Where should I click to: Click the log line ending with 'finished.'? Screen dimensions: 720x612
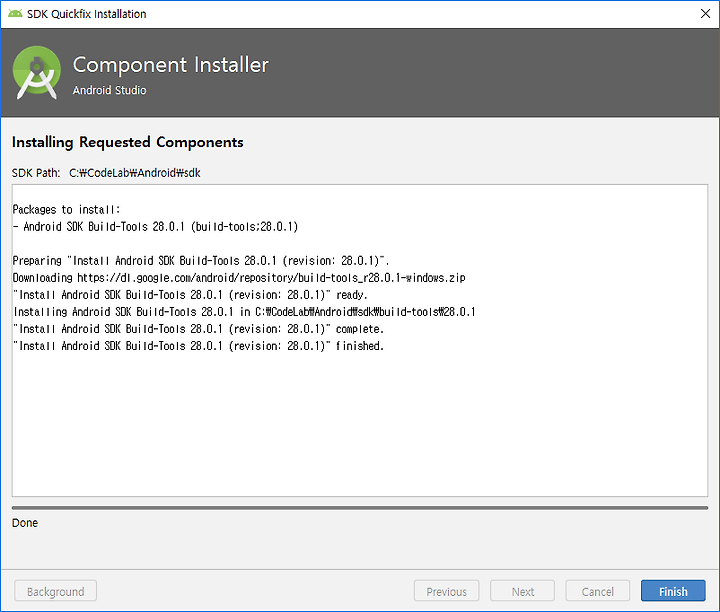coord(198,346)
